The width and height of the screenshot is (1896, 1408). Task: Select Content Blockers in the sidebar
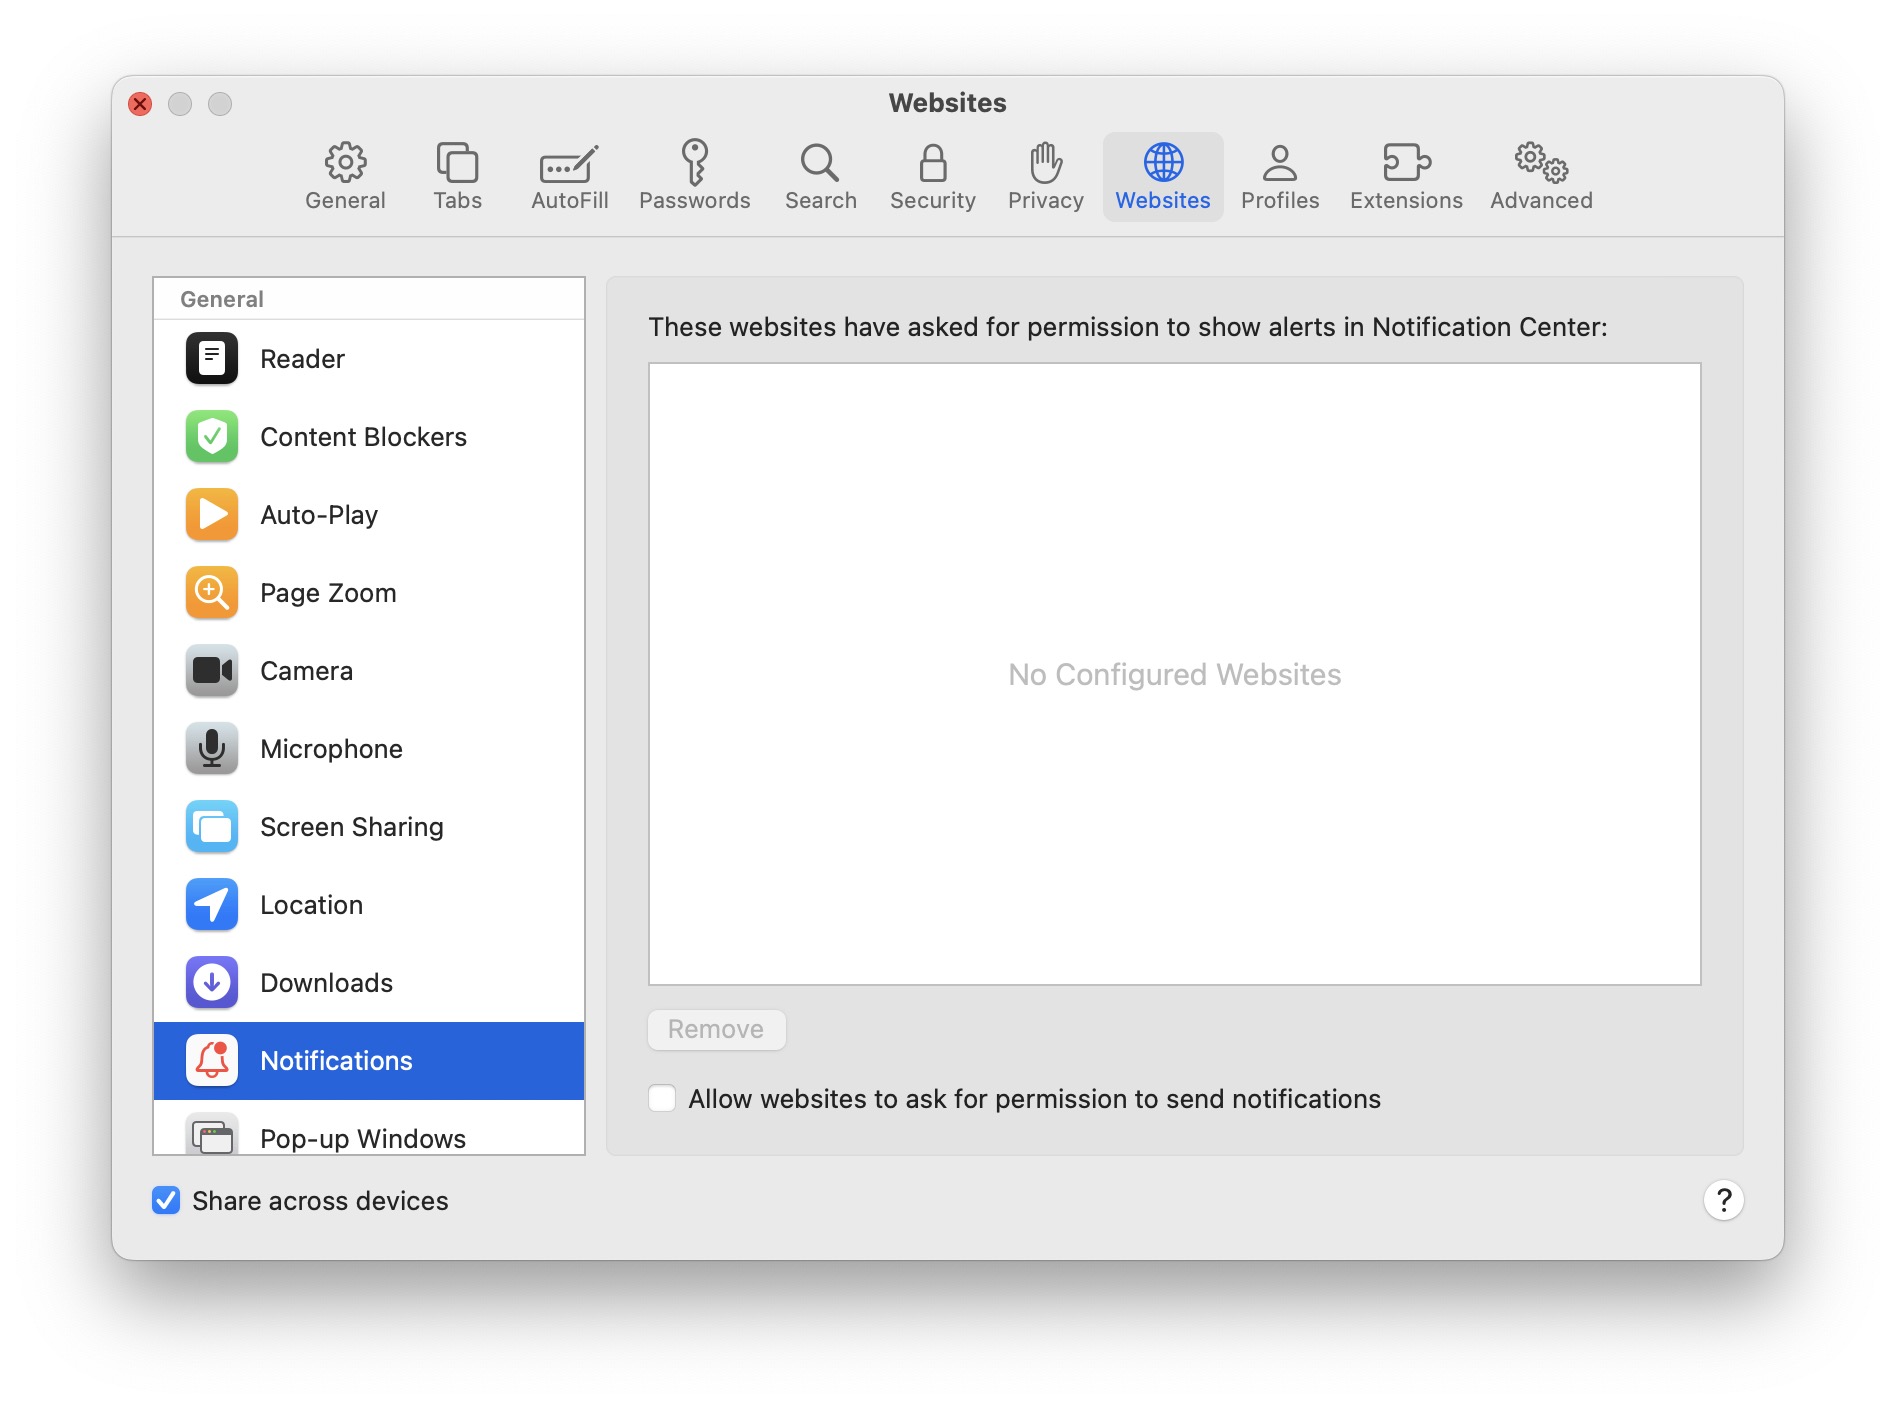pyautogui.click(x=369, y=437)
